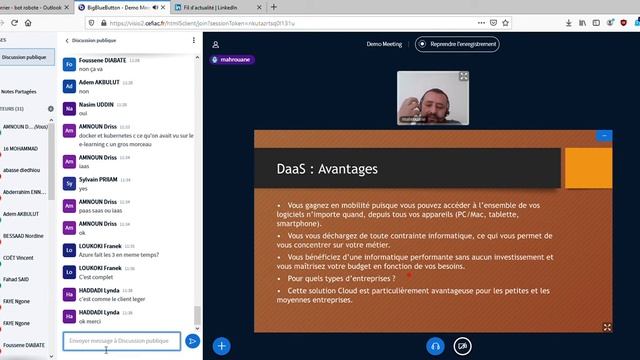Close the LinkedIn tab

coord(259,7)
